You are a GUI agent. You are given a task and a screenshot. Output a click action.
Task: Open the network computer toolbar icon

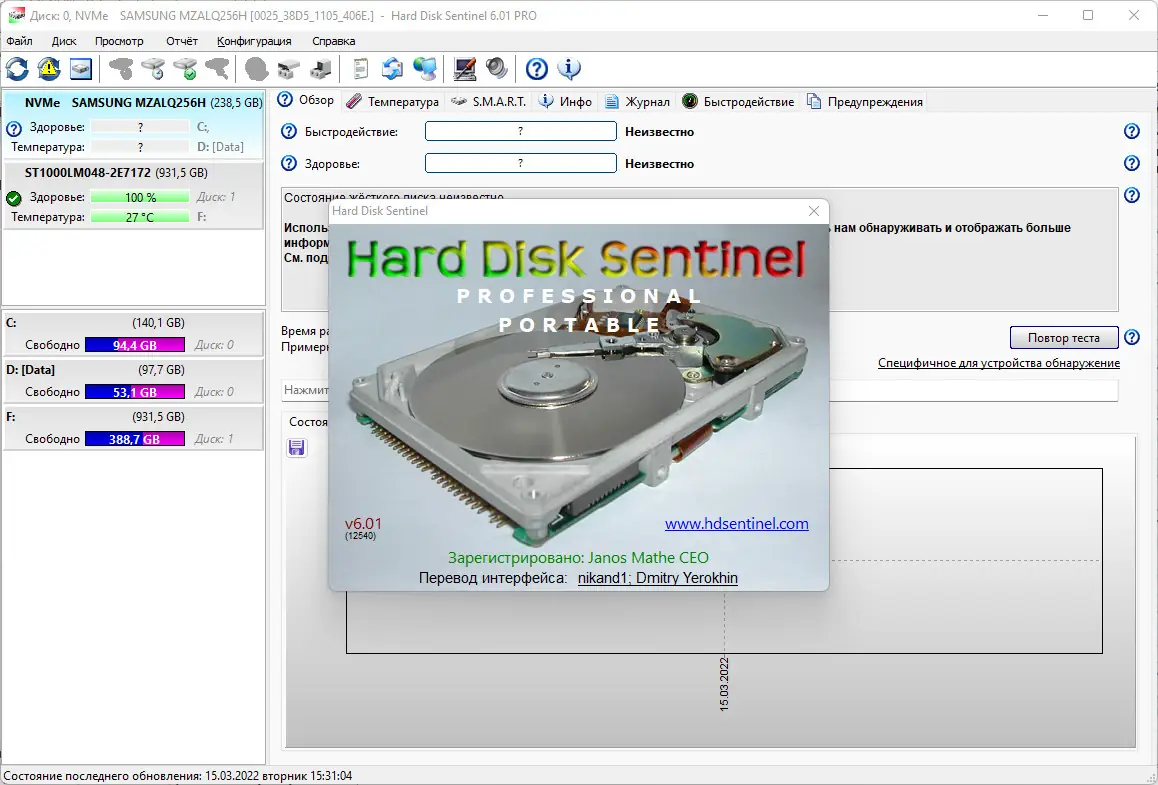423,68
